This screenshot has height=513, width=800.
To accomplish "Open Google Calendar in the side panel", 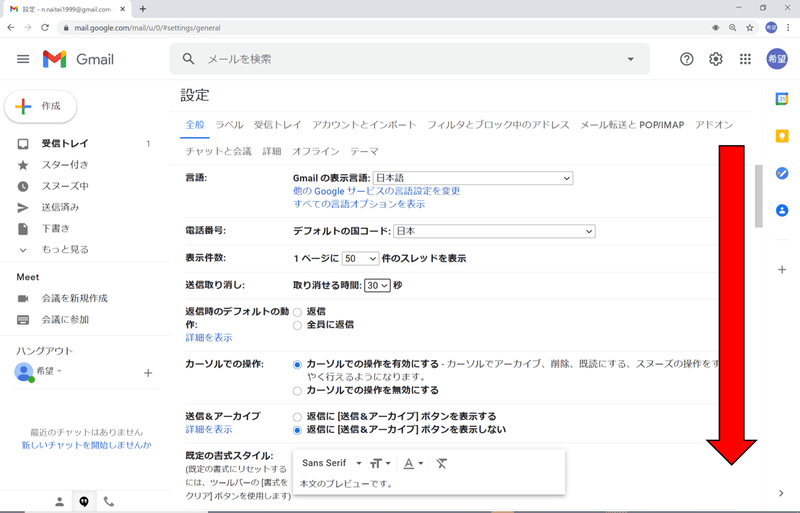I will (782, 99).
